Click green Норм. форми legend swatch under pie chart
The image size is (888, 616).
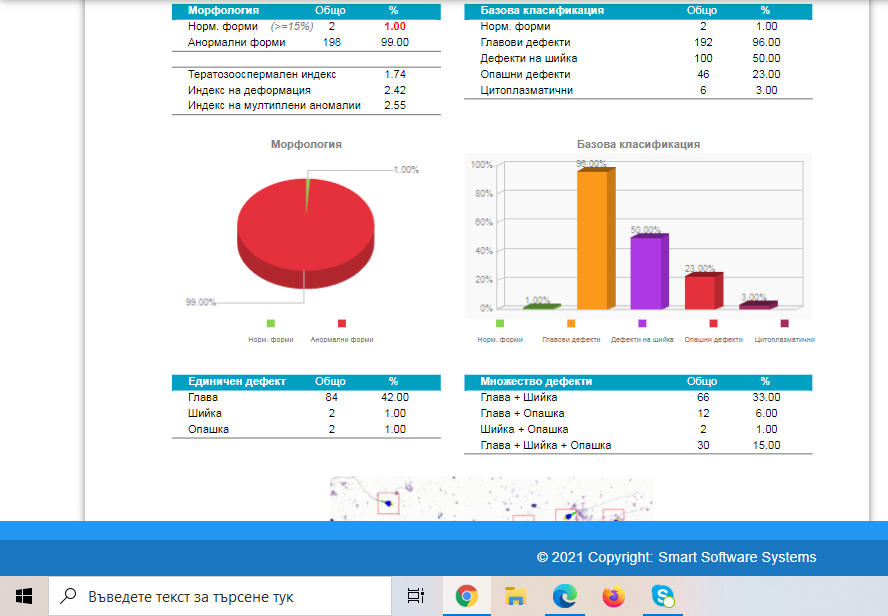pos(271,323)
